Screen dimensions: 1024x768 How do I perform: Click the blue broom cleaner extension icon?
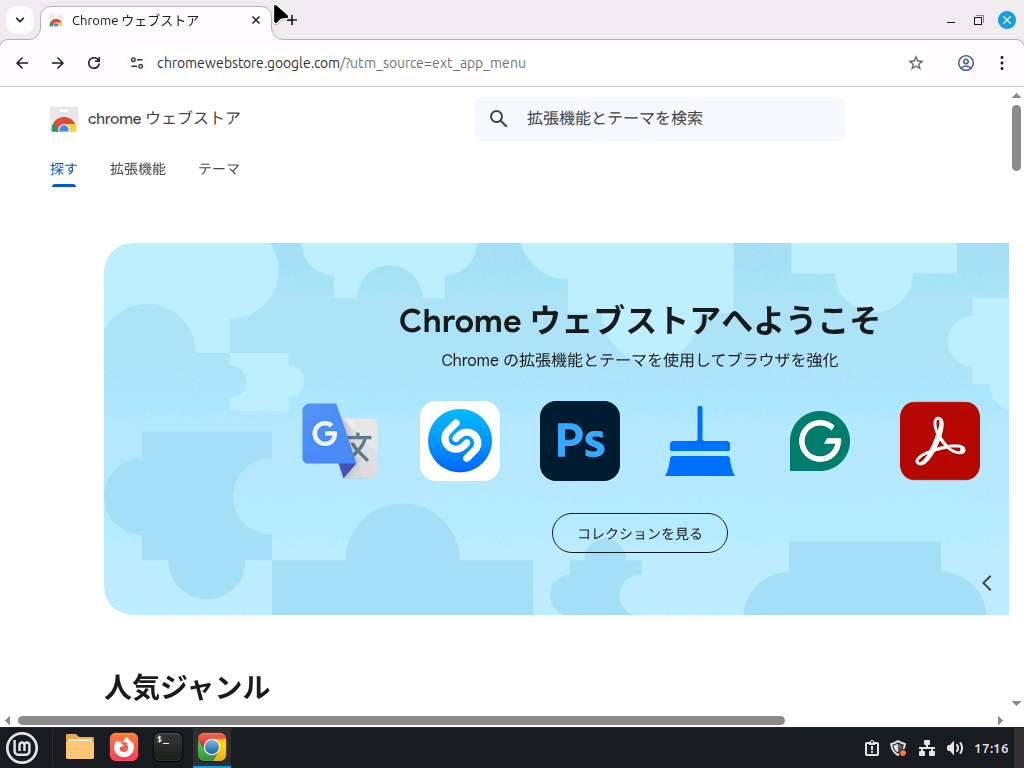(x=700, y=440)
